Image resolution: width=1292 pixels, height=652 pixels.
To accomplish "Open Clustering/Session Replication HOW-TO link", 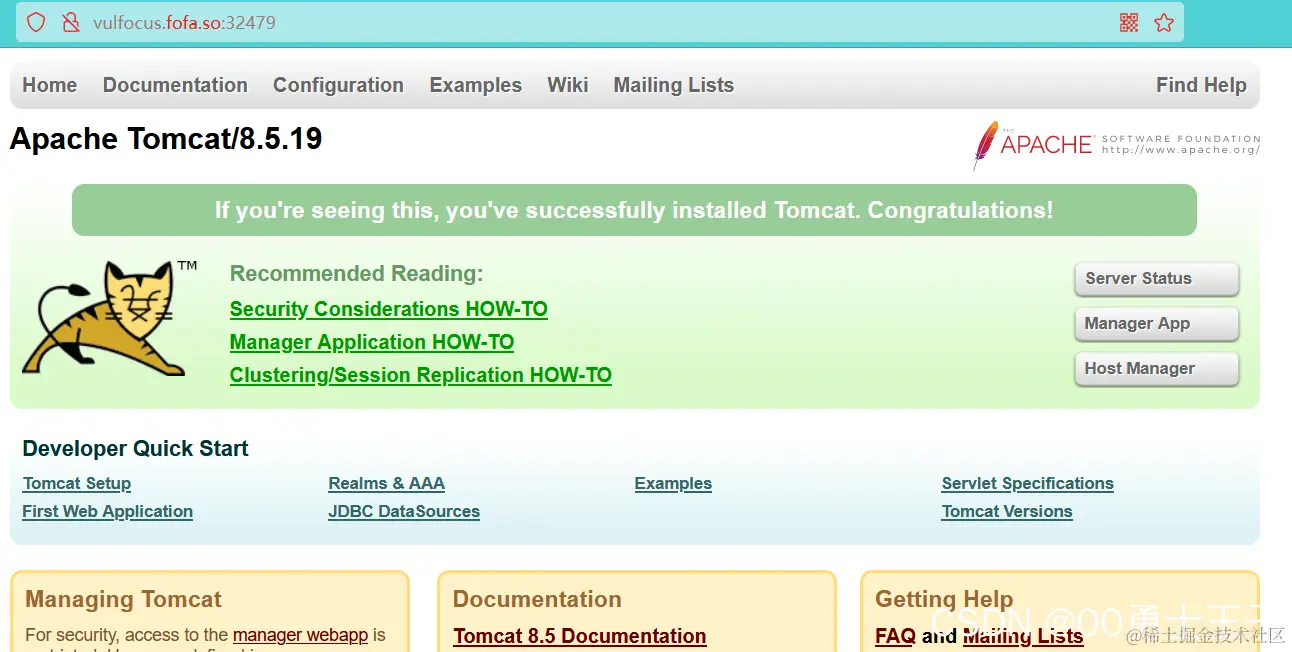I will coord(421,375).
